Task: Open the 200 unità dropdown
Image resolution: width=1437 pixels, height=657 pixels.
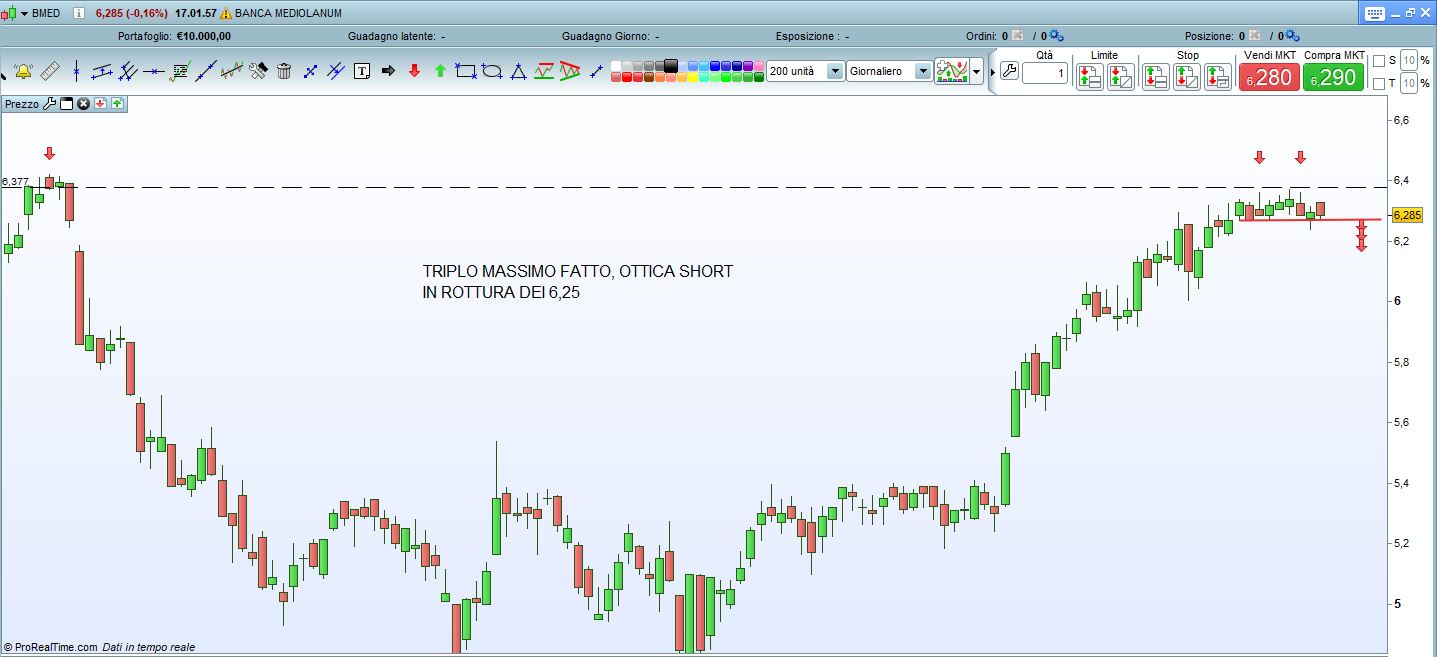Action: 834,72
